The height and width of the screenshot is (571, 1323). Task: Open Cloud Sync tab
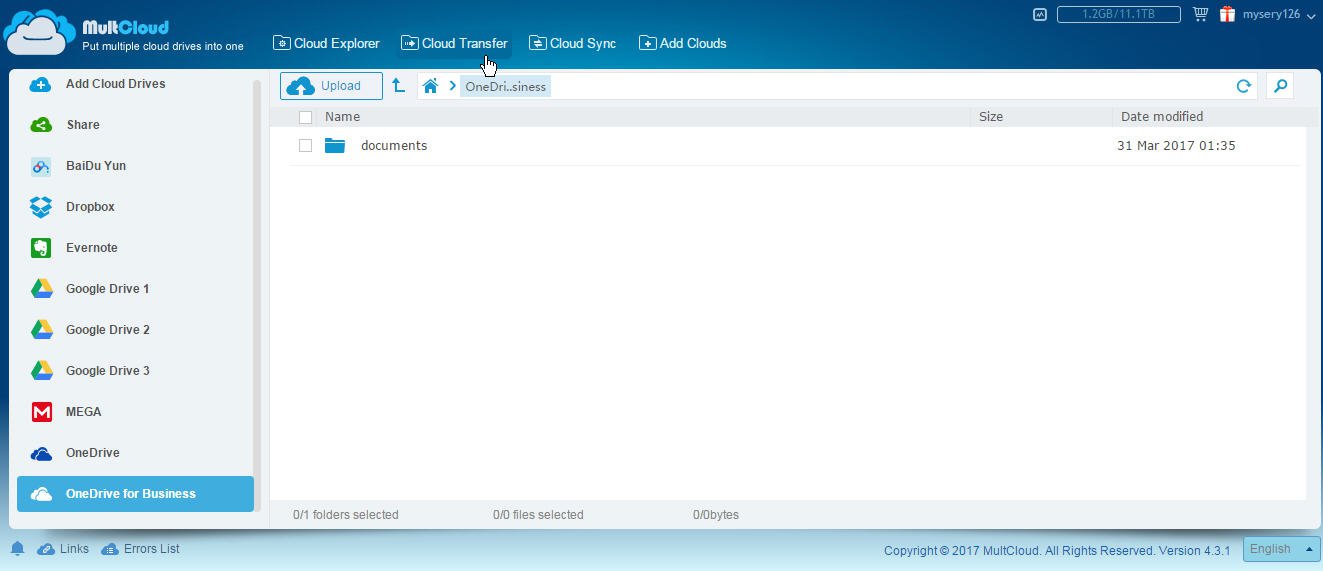(x=572, y=43)
